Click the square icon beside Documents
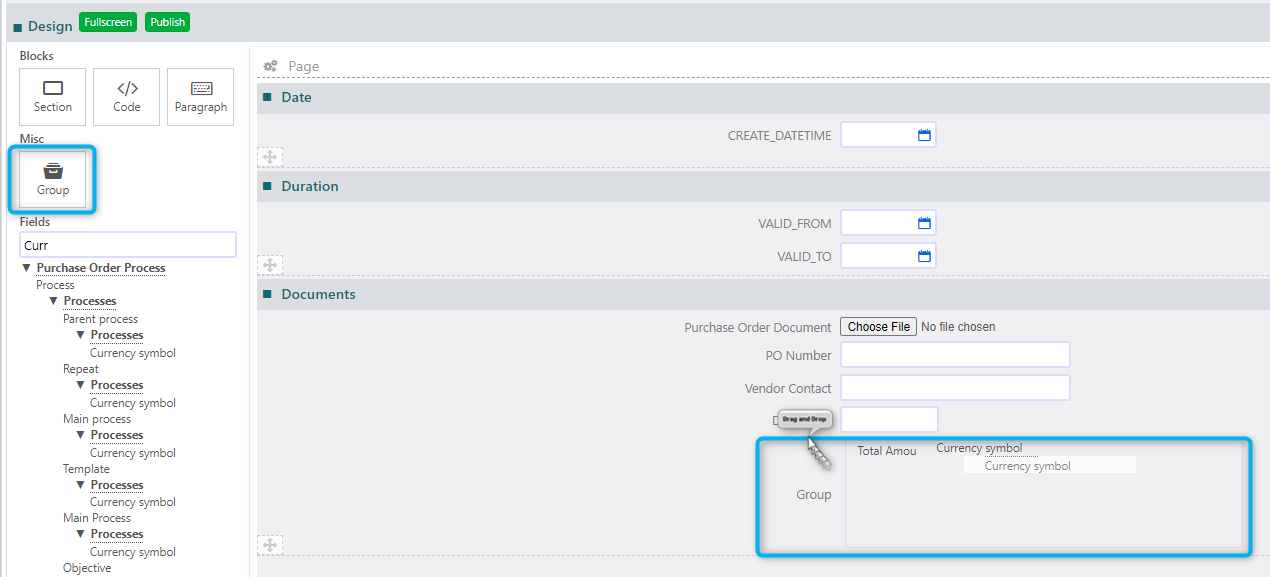Image resolution: width=1270 pixels, height=577 pixels. (267, 295)
